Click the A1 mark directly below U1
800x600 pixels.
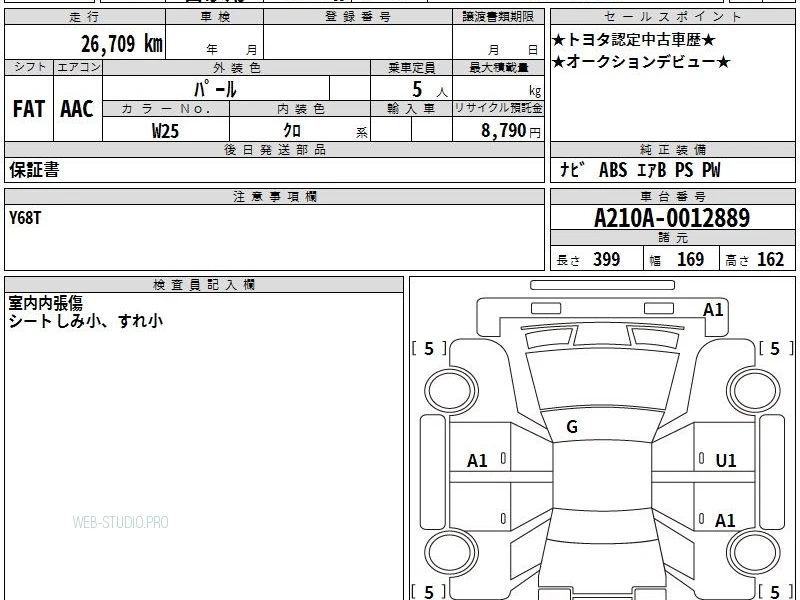(725, 521)
